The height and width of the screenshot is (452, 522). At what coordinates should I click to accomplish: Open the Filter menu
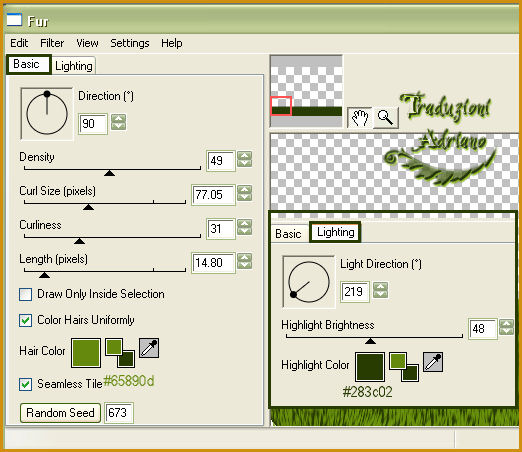pyautogui.click(x=52, y=43)
